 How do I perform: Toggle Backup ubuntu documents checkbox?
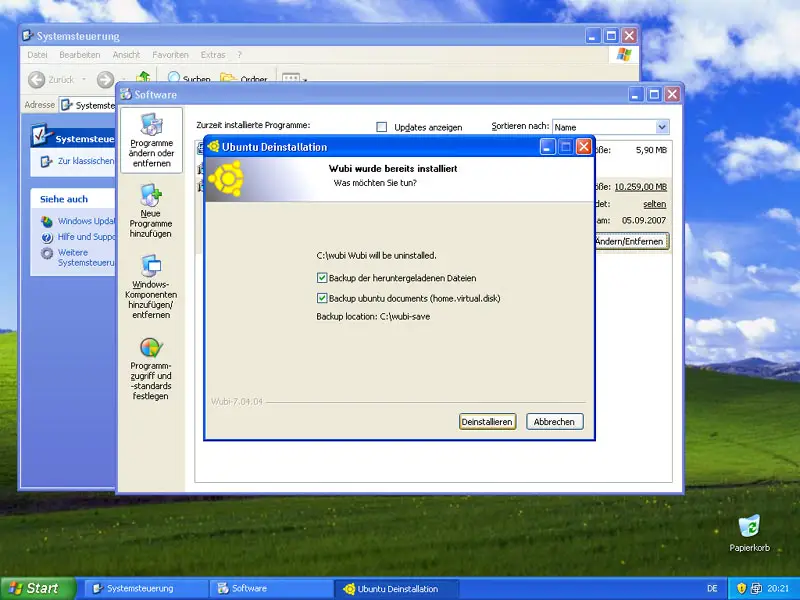tap(322, 298)
